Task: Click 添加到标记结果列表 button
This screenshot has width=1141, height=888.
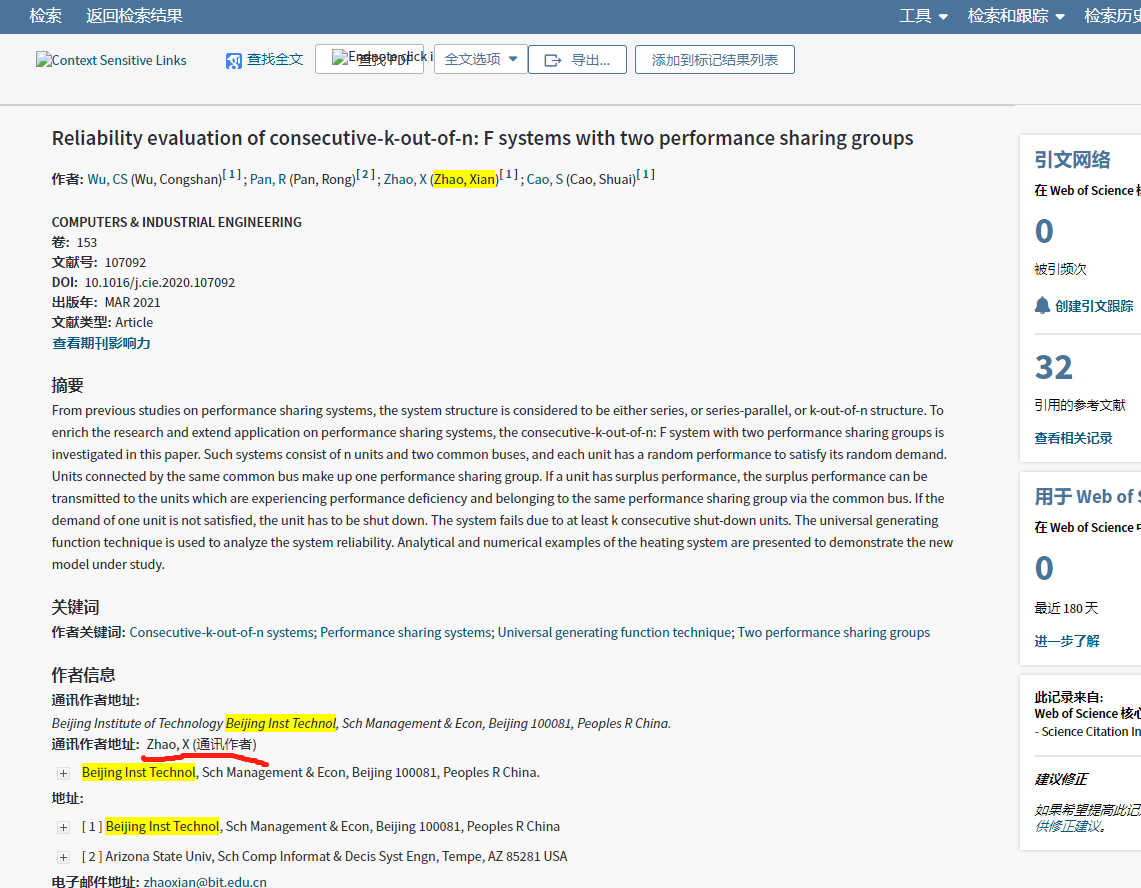Action: (714, 60)
